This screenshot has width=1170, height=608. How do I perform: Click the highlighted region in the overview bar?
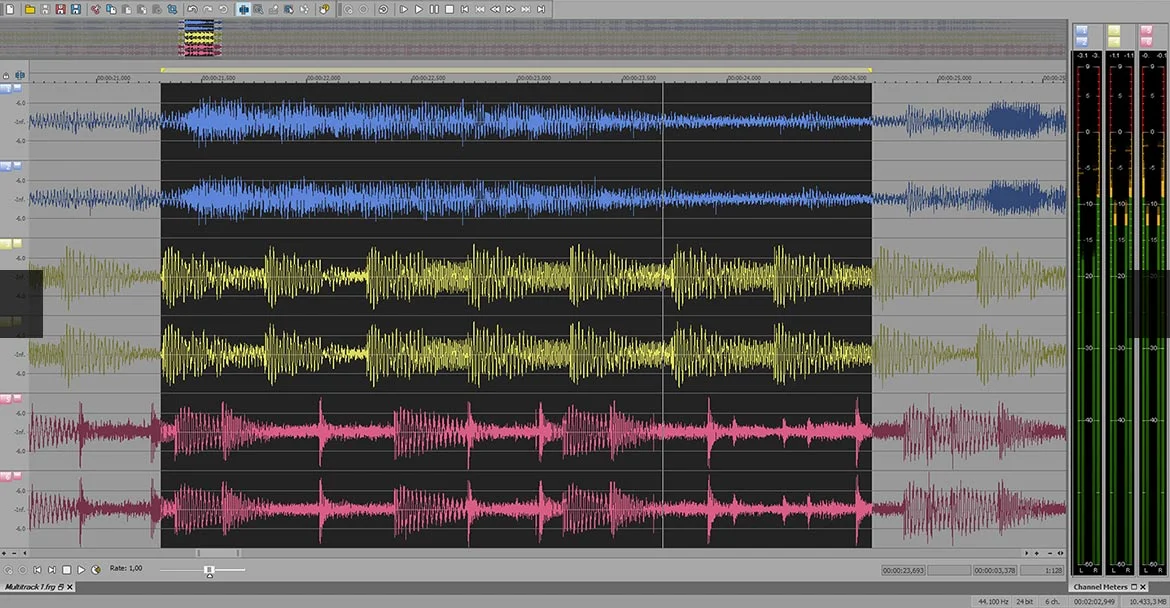click(201, 39)
